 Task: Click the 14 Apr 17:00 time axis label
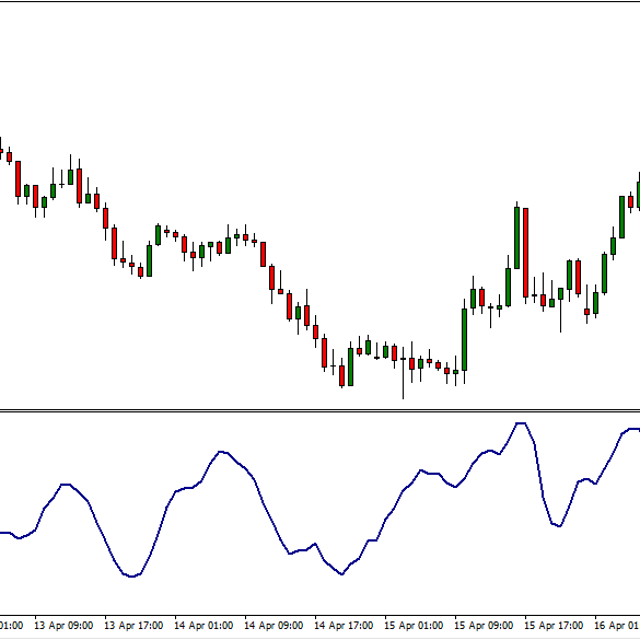344,625
